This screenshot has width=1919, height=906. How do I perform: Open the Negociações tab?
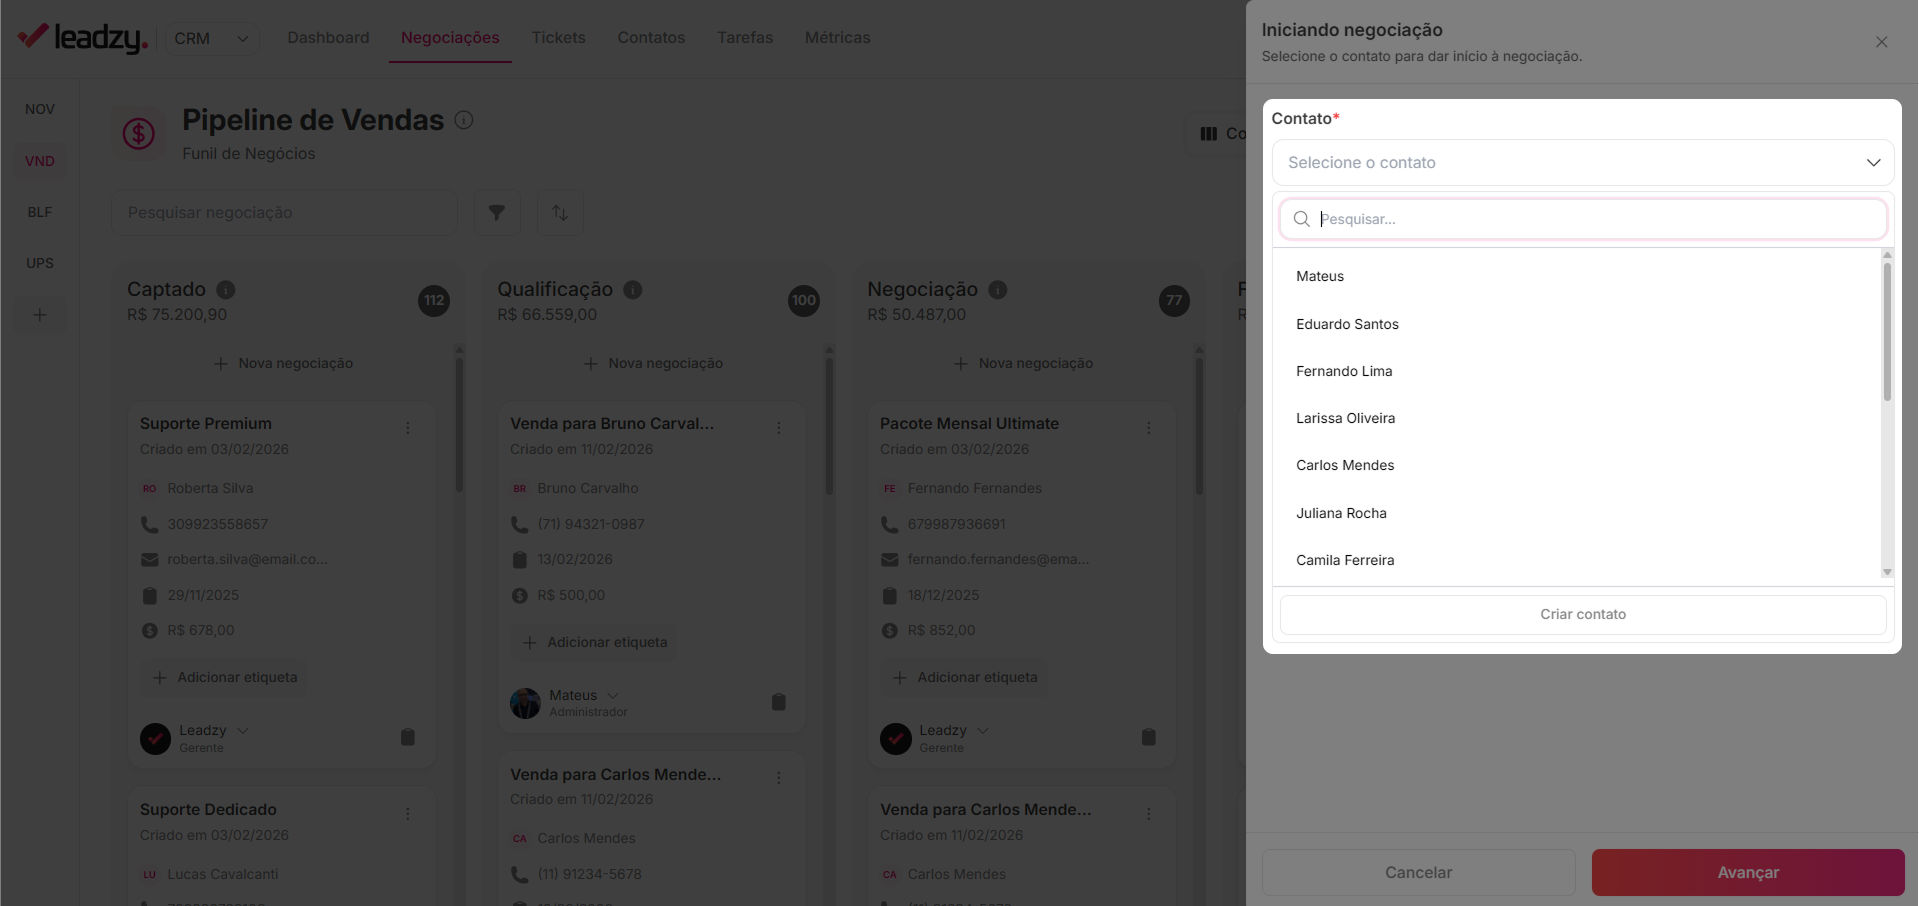click(x=450, y=38)
